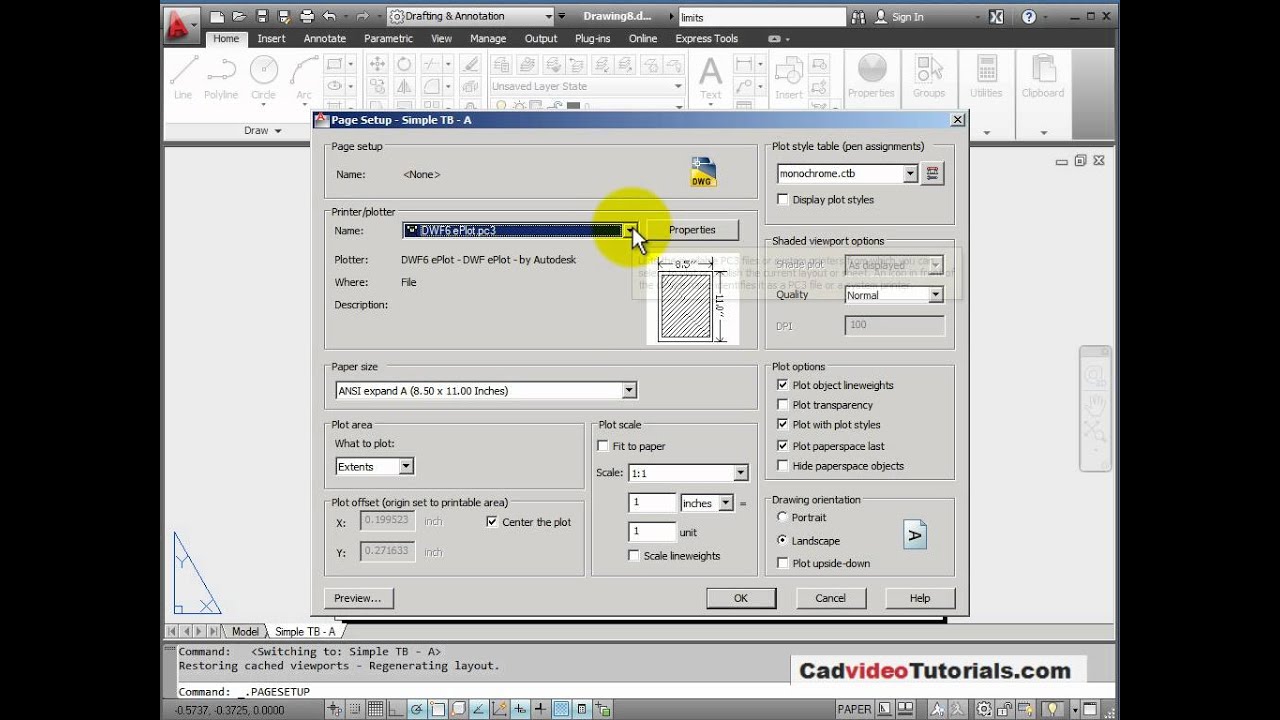1280x720 pixels.
Task: Click the Insert block tool in ribbon
Action: tap(789, 77)
